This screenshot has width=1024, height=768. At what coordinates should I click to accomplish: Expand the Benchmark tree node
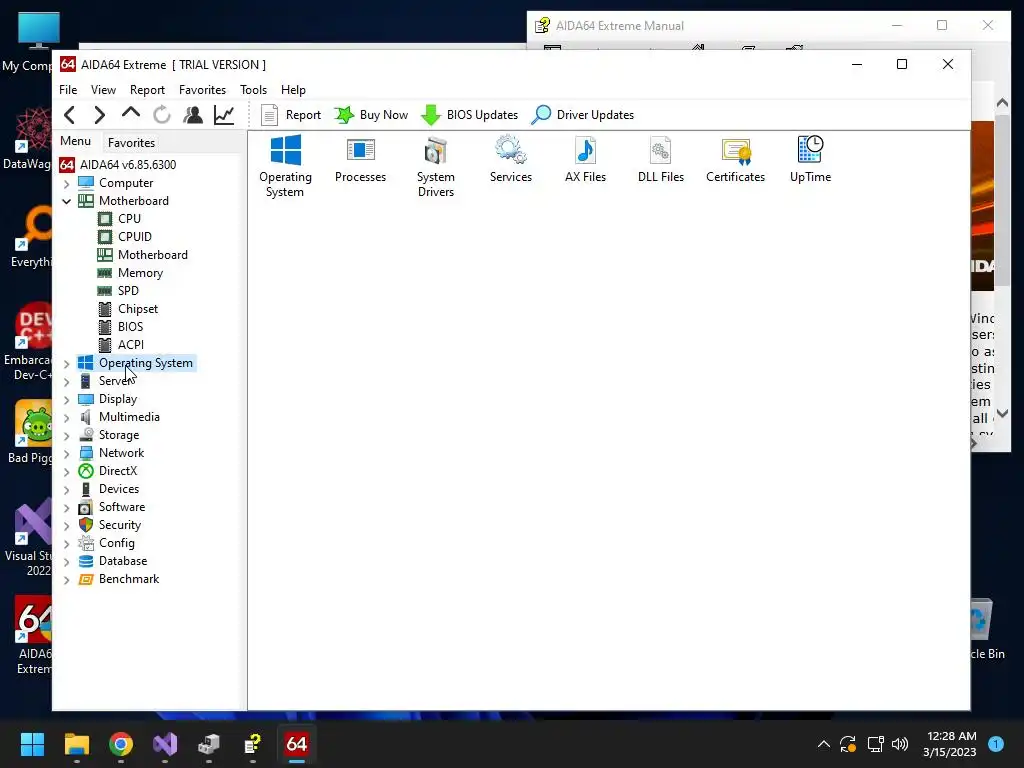pos(67,580)
